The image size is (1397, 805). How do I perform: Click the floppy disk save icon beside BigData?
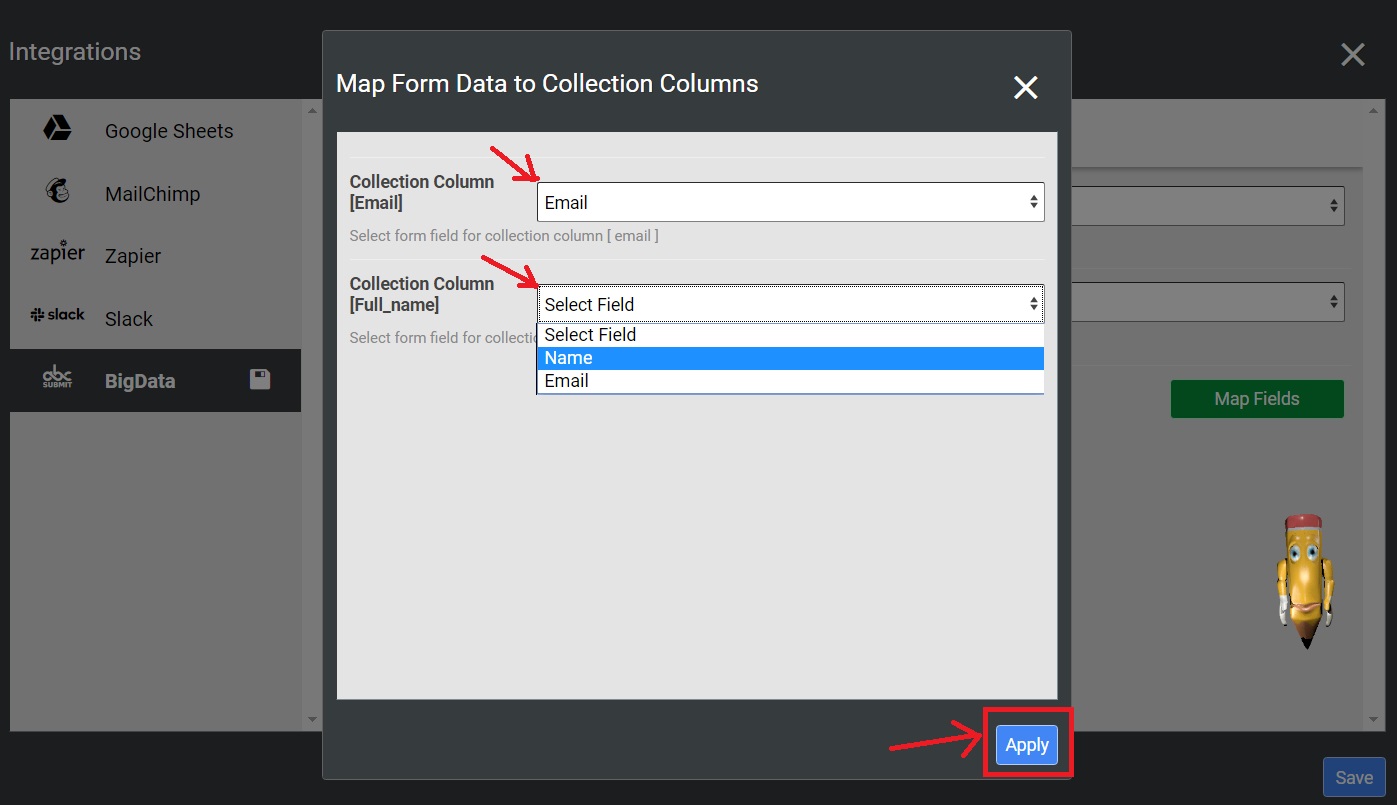260,379
